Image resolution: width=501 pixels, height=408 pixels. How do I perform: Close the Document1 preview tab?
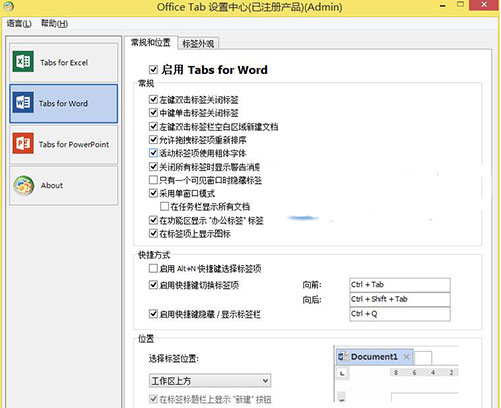click(x=406, y=357)
